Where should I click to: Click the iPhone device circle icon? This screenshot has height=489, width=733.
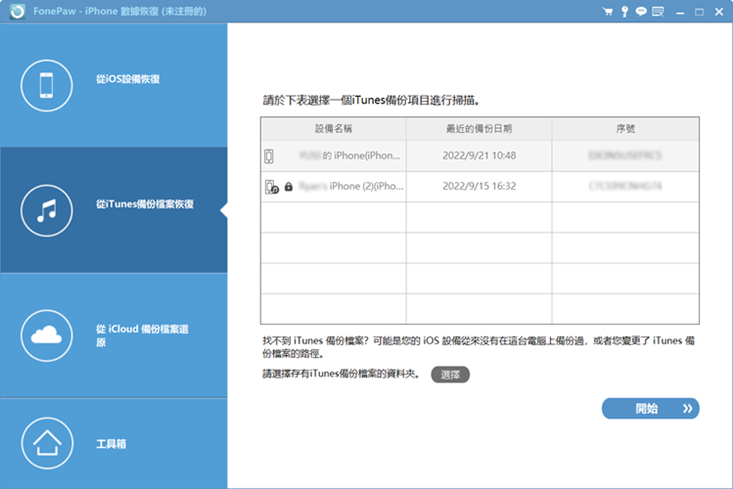(x=46, y=85)
